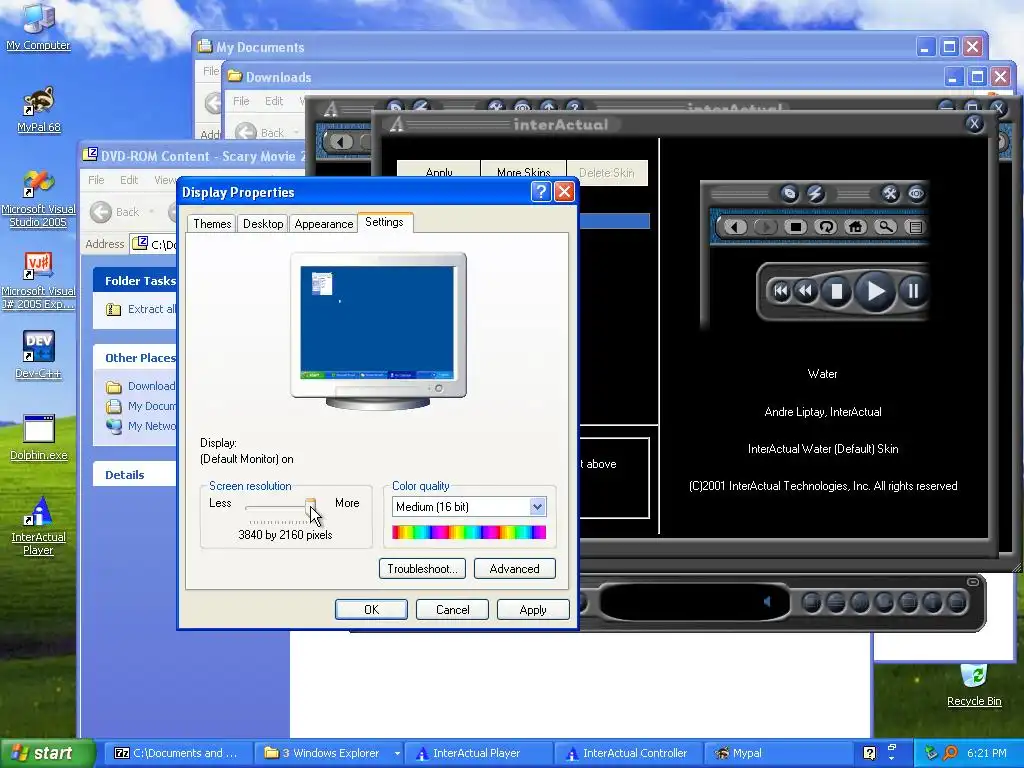Screen dimensions: 1024x768
Task: Select the Settings tab
Action: pyautogui.click(x=384, y=222)
